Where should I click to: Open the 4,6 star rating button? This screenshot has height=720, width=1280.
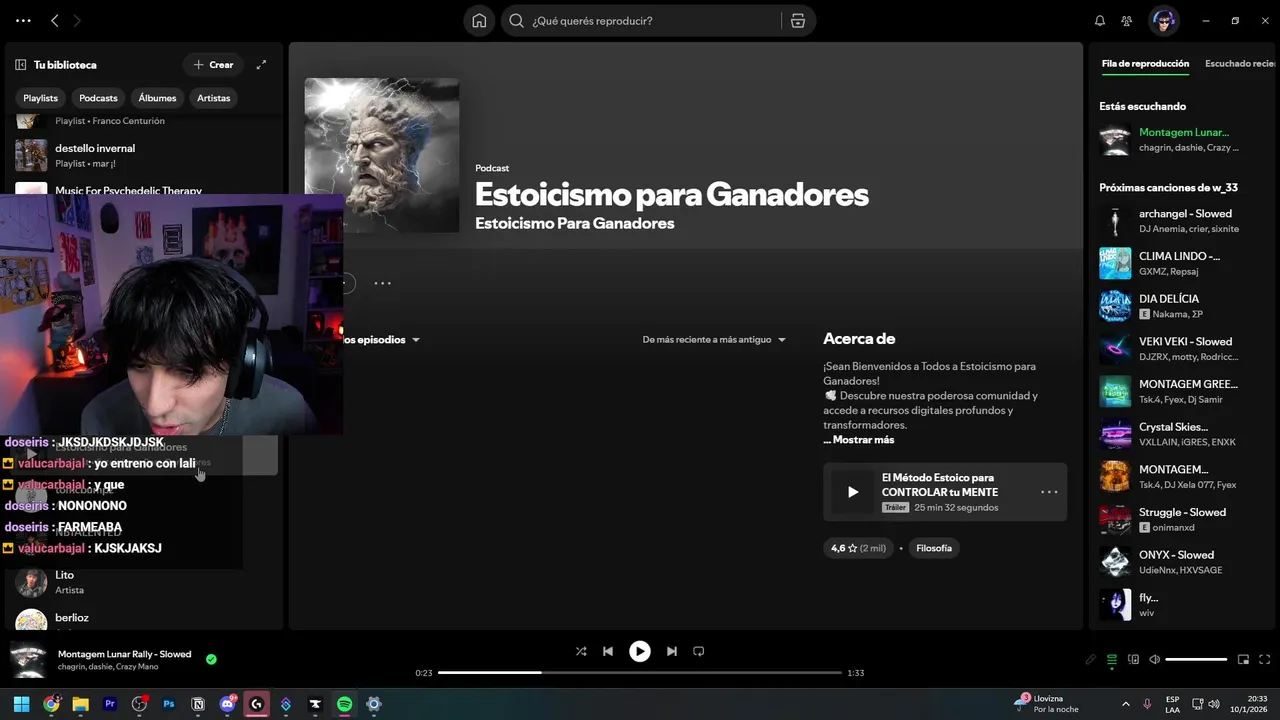tap(858, 548)
